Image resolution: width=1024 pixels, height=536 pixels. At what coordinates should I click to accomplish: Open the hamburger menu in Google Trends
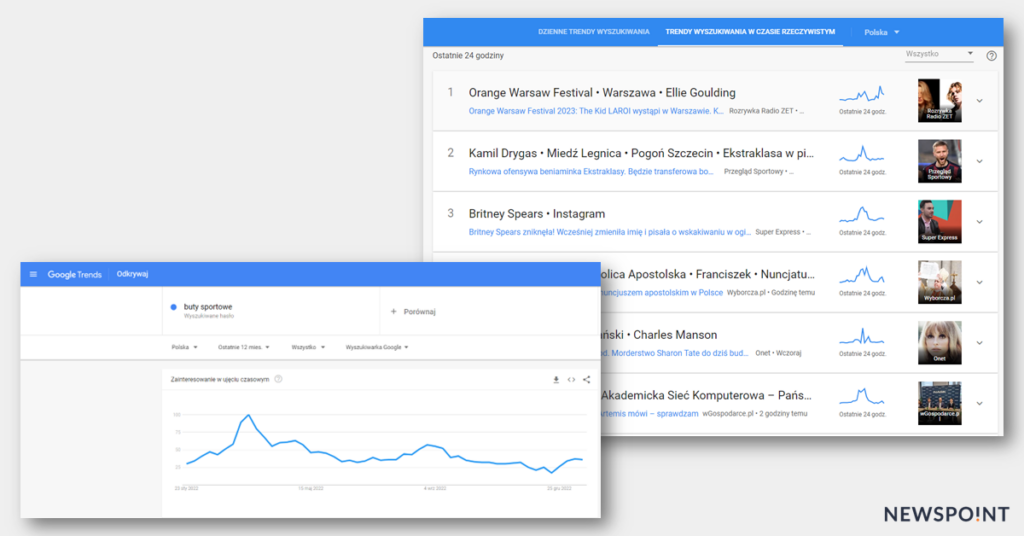tap(33, 274)
